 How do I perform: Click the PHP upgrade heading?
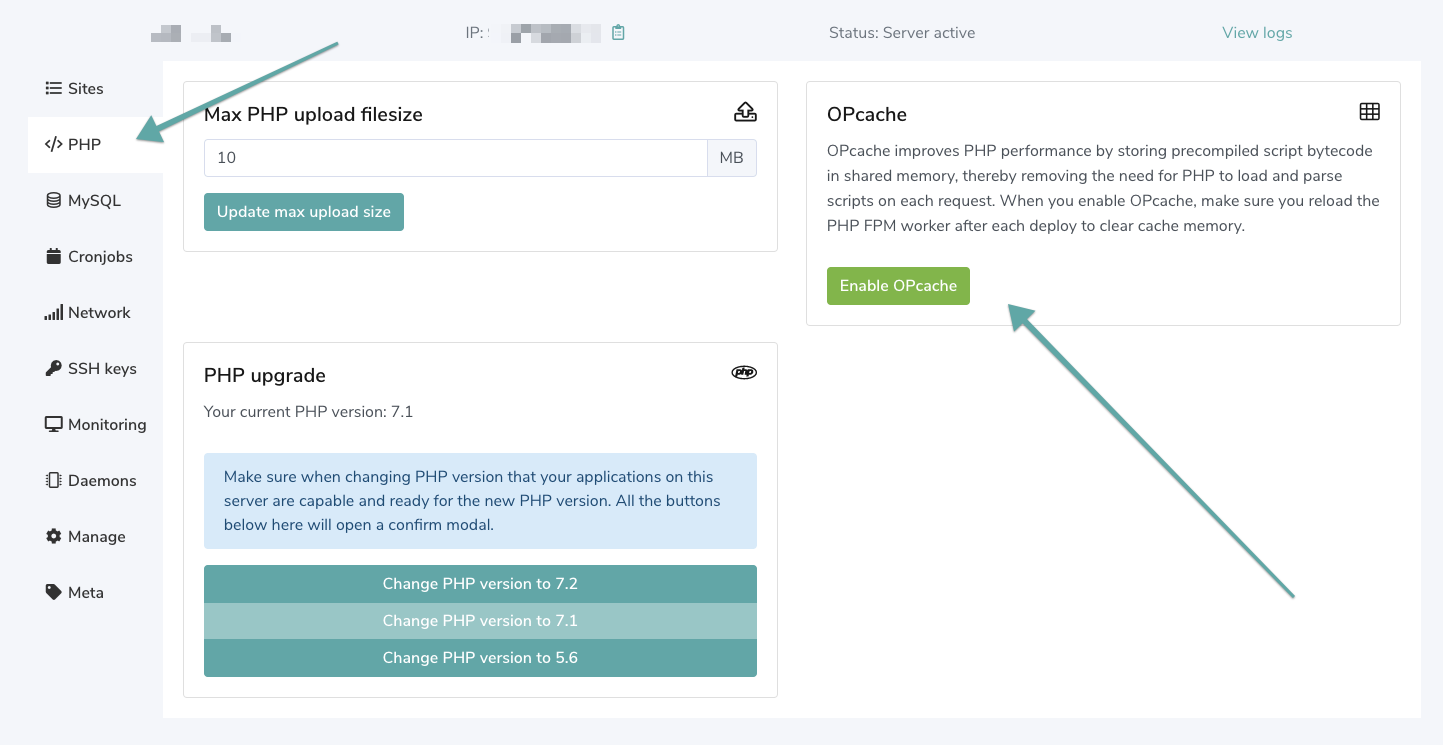[x=265, y=376]
